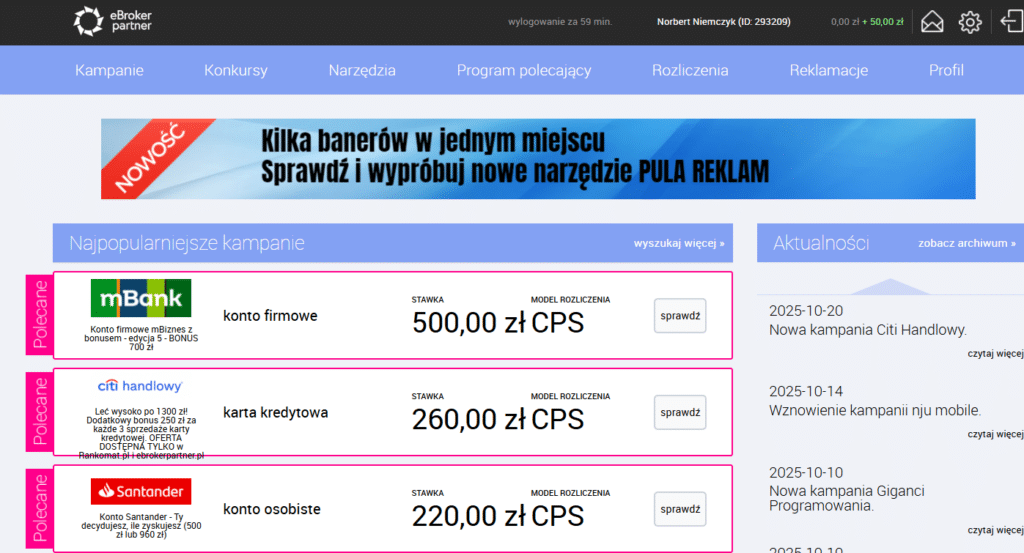
Task: Click czytaj więcej for nju mobile news
Action: (x=995, y=434)
